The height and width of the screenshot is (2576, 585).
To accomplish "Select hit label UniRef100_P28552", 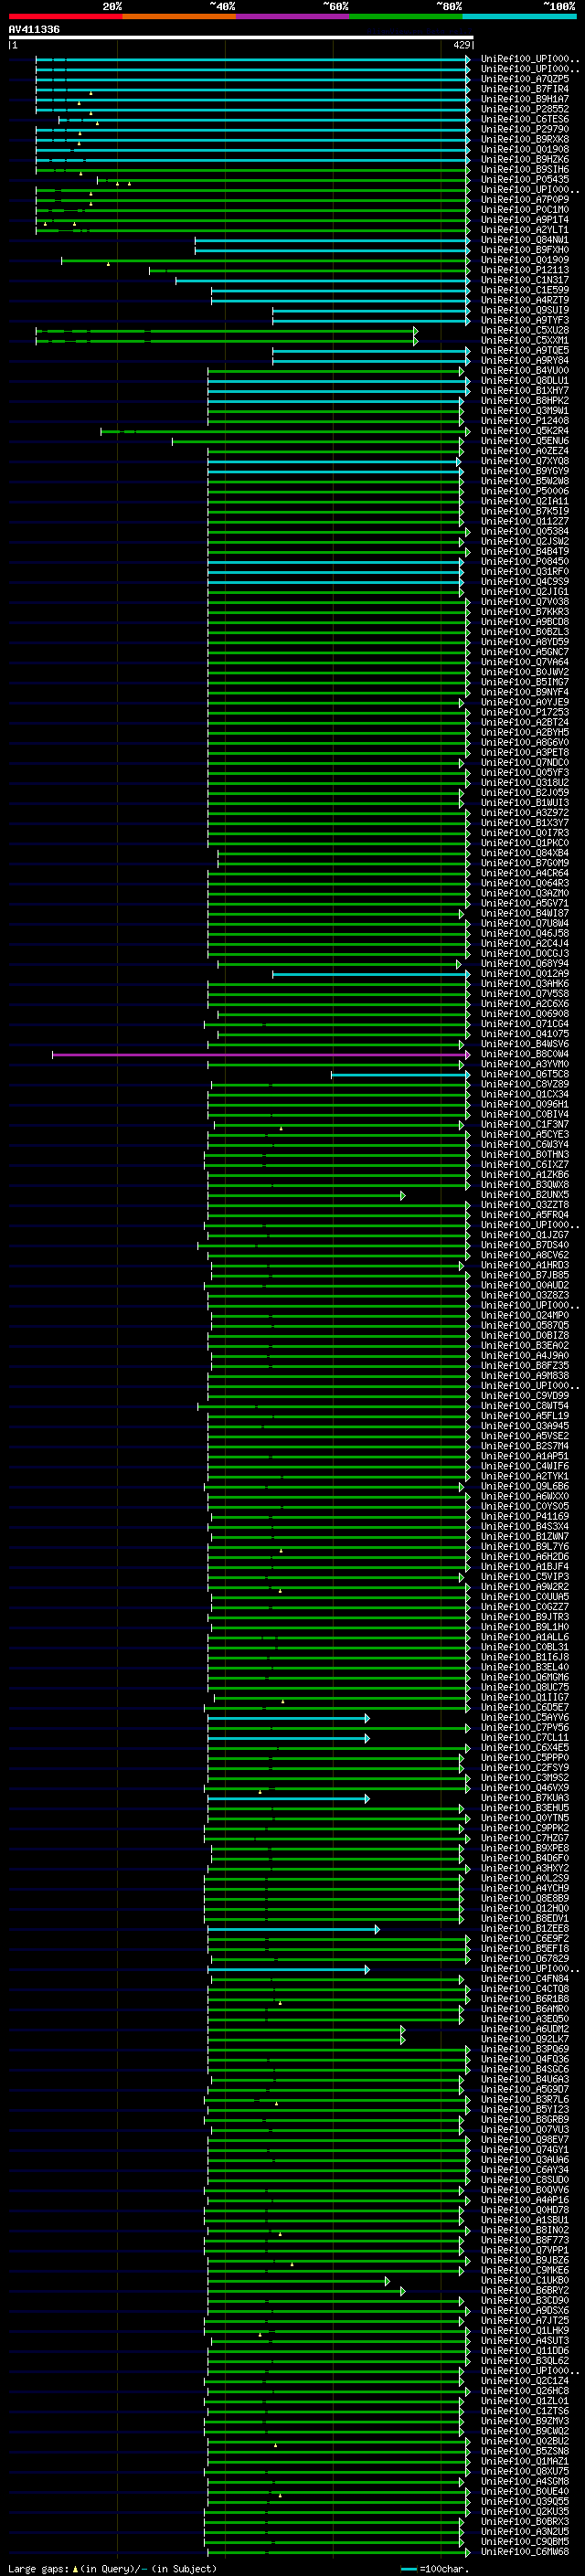I will [x=525, y=109].
